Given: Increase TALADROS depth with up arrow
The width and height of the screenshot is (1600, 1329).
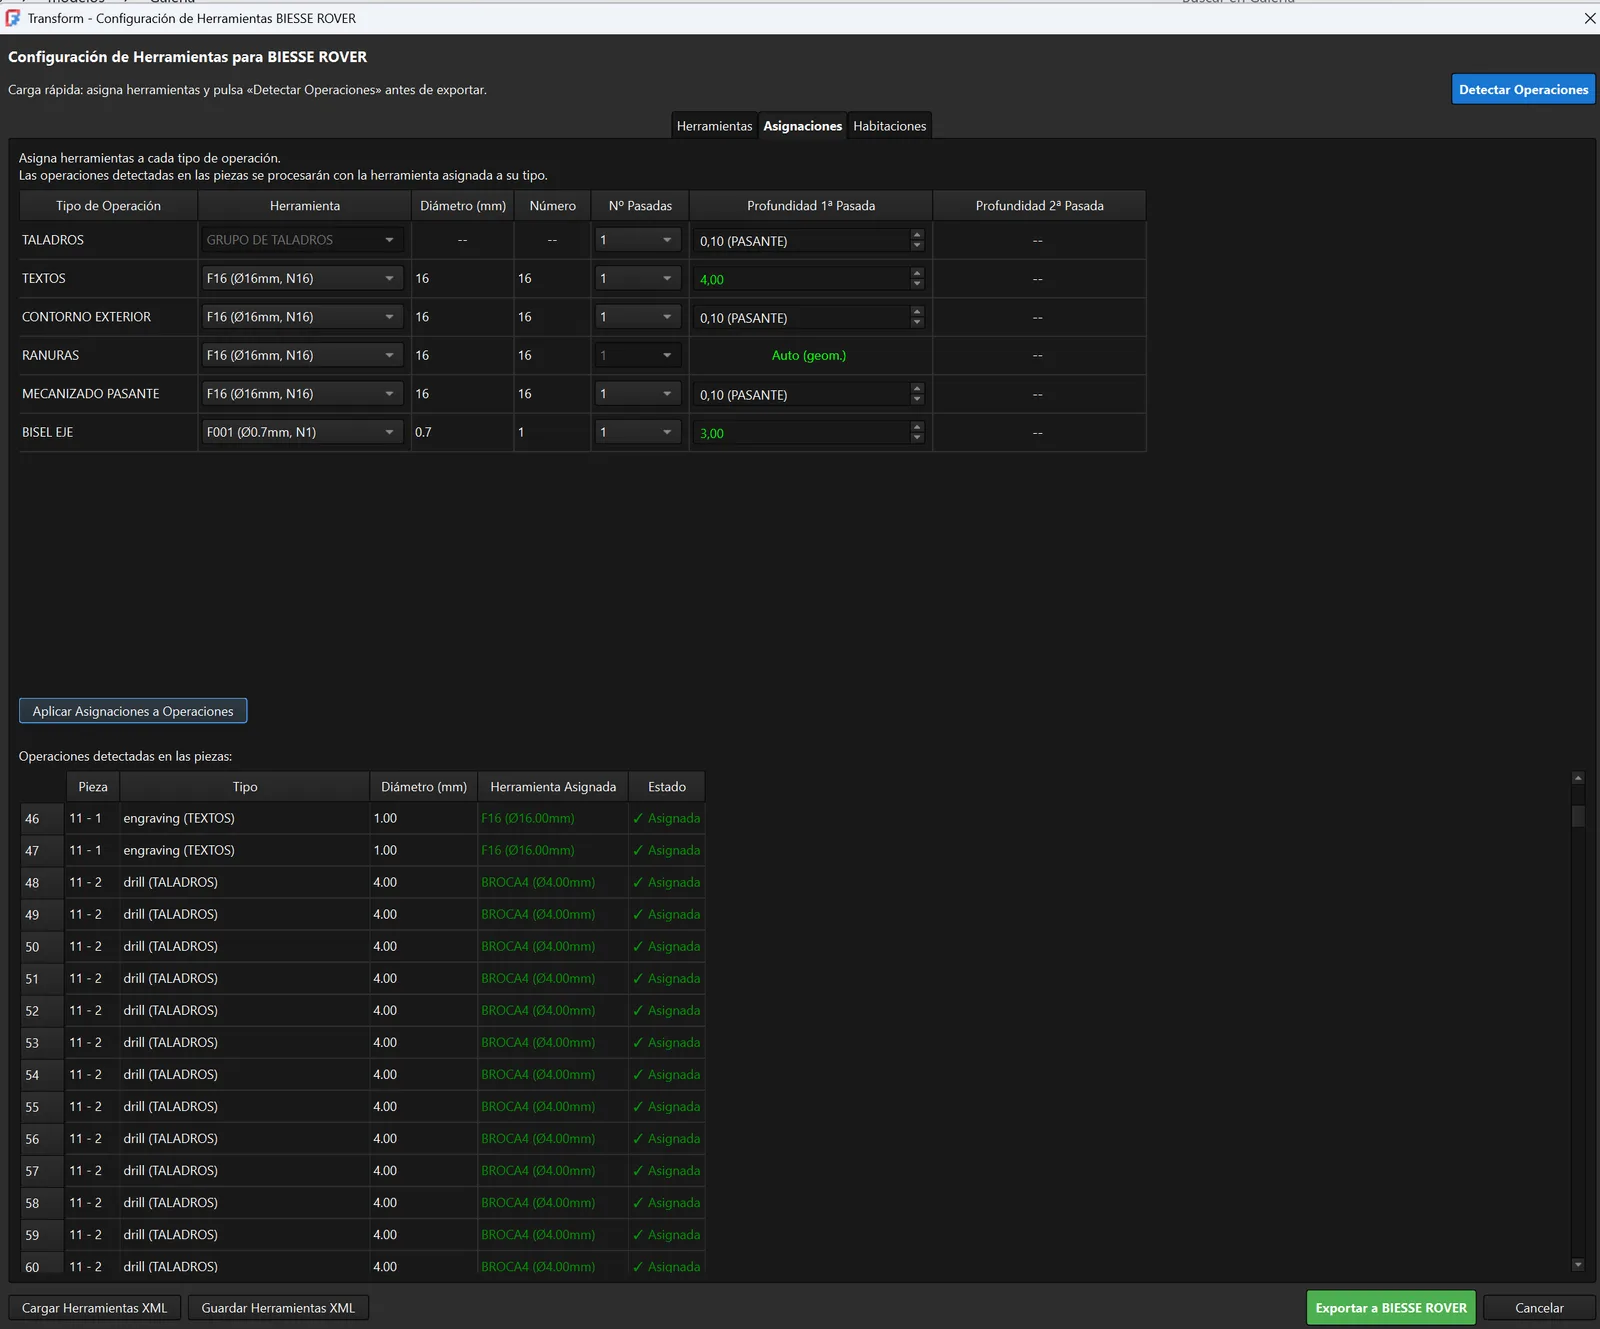Looking at the screenshot, I should click(917, 235).
